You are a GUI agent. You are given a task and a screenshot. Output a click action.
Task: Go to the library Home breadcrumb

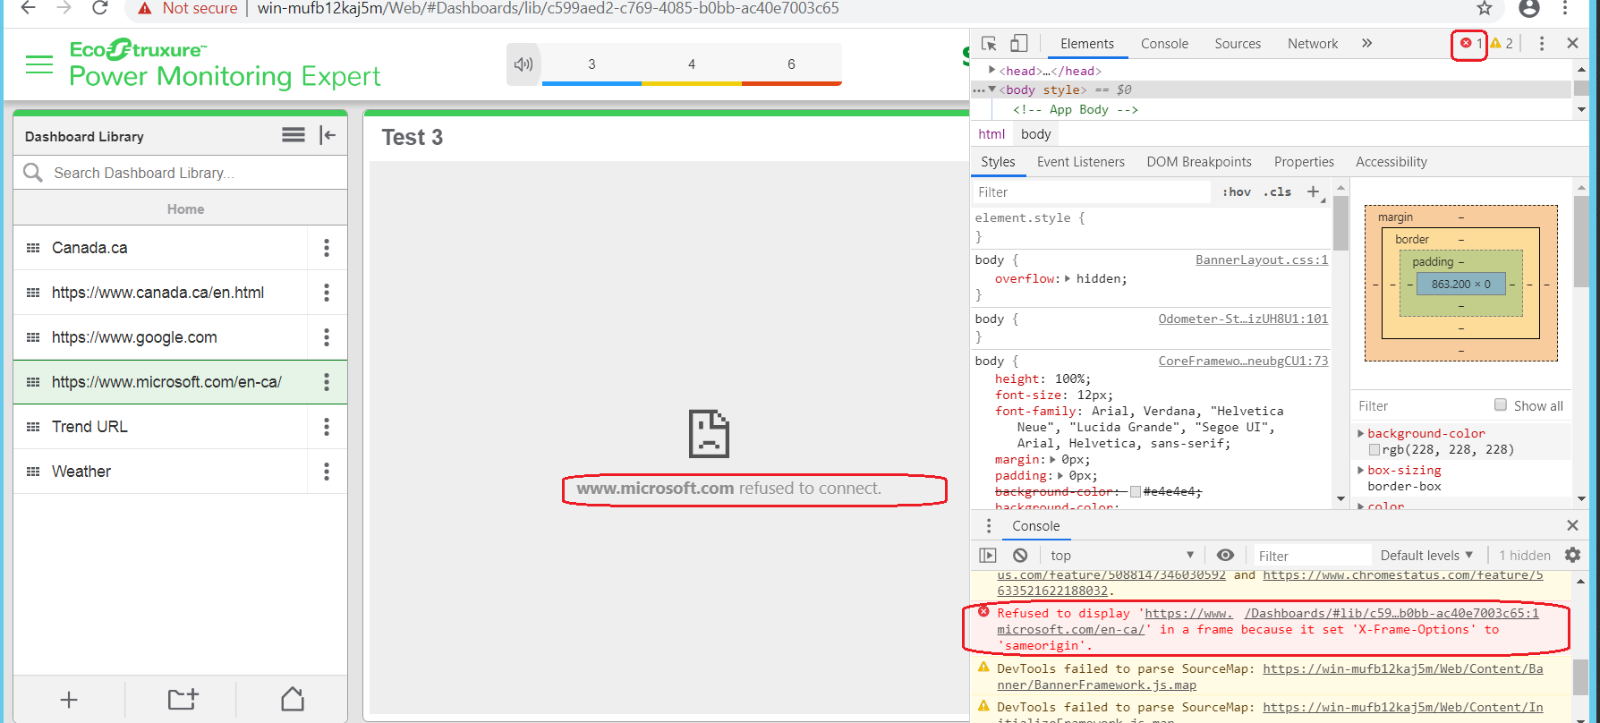click(186, 209)
